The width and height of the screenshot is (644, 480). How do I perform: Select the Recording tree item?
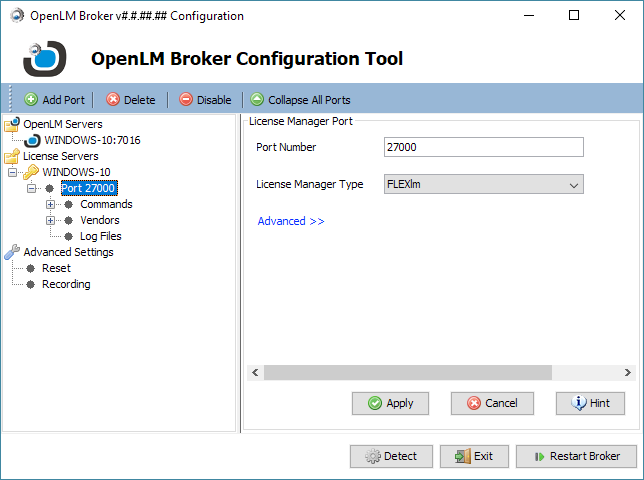coord(66,284)
